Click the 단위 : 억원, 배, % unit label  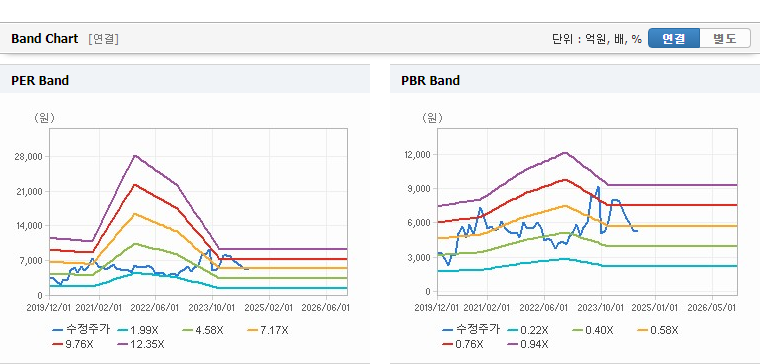pyautogui.click(x=597, y=39)
